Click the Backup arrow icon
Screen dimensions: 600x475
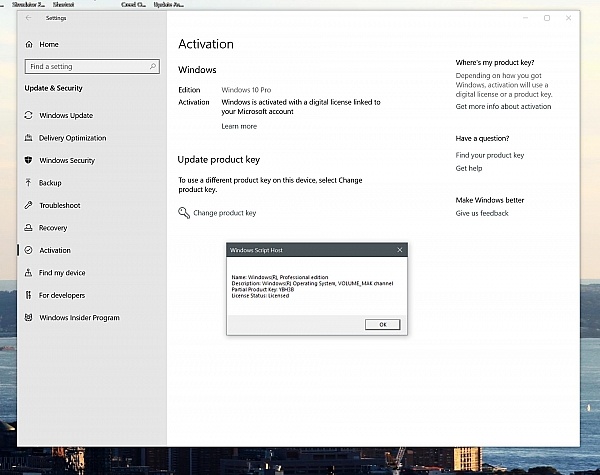pos(28,183)
